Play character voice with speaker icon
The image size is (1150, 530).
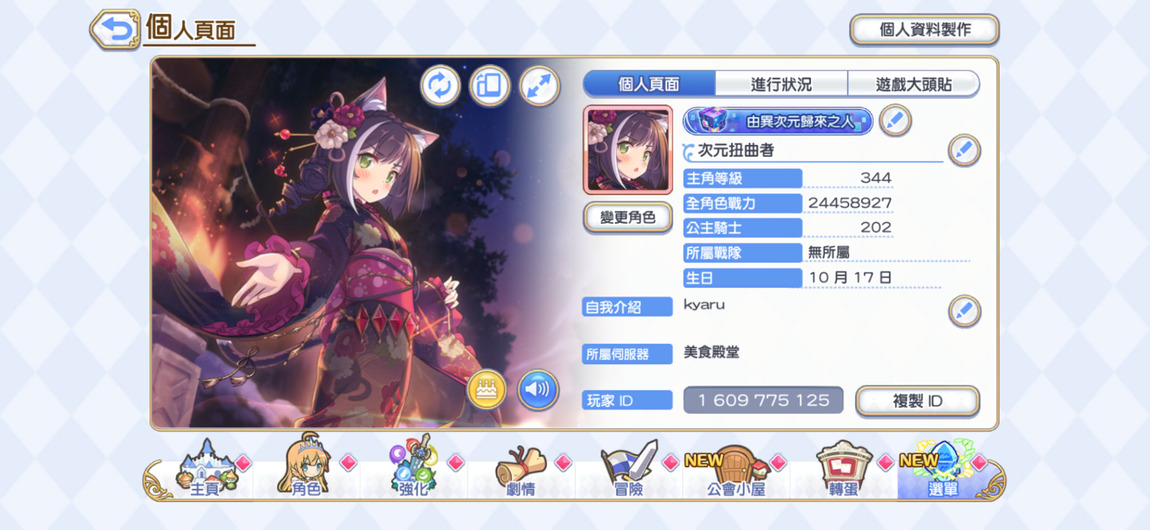tap(538, 389)
